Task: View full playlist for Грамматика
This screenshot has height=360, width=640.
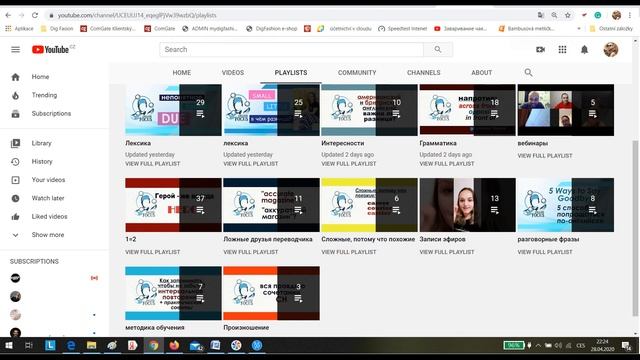Action: (447, 164)
